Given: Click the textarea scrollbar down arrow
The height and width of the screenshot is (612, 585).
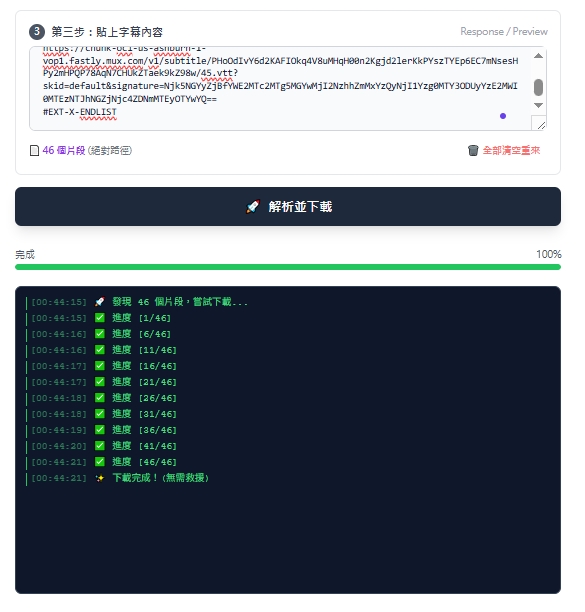Looking at the screenshot, I should pyautogui.click(x=538, y=105).
